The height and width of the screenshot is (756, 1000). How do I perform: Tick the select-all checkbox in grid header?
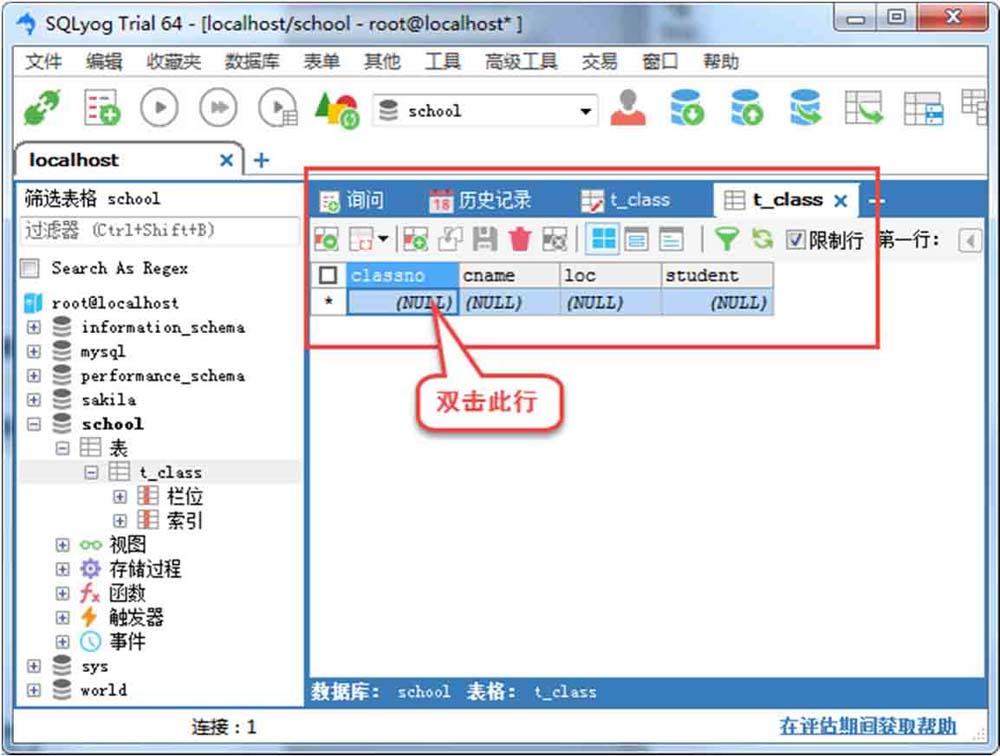coord(328,276)
